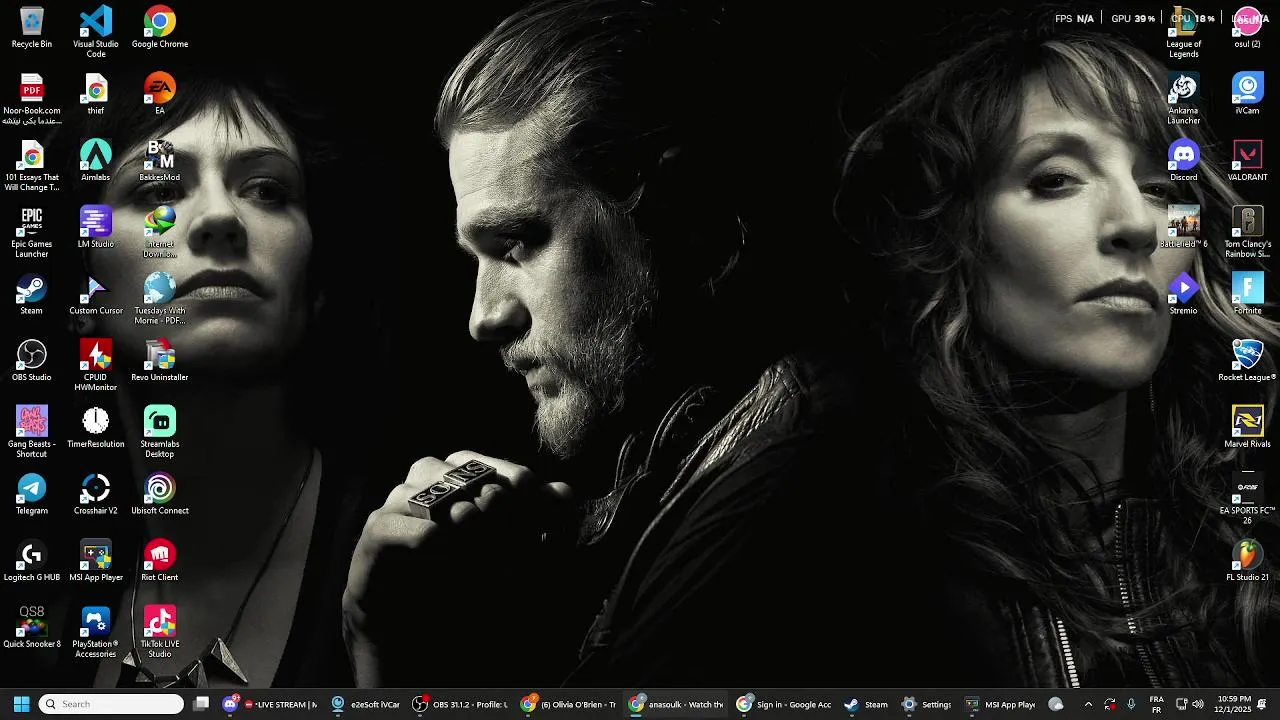This screenshot has width=1280, height=720.
Task: Switch to e2eSoft iVCam taskbar window
Action: (x=366, y=704)
